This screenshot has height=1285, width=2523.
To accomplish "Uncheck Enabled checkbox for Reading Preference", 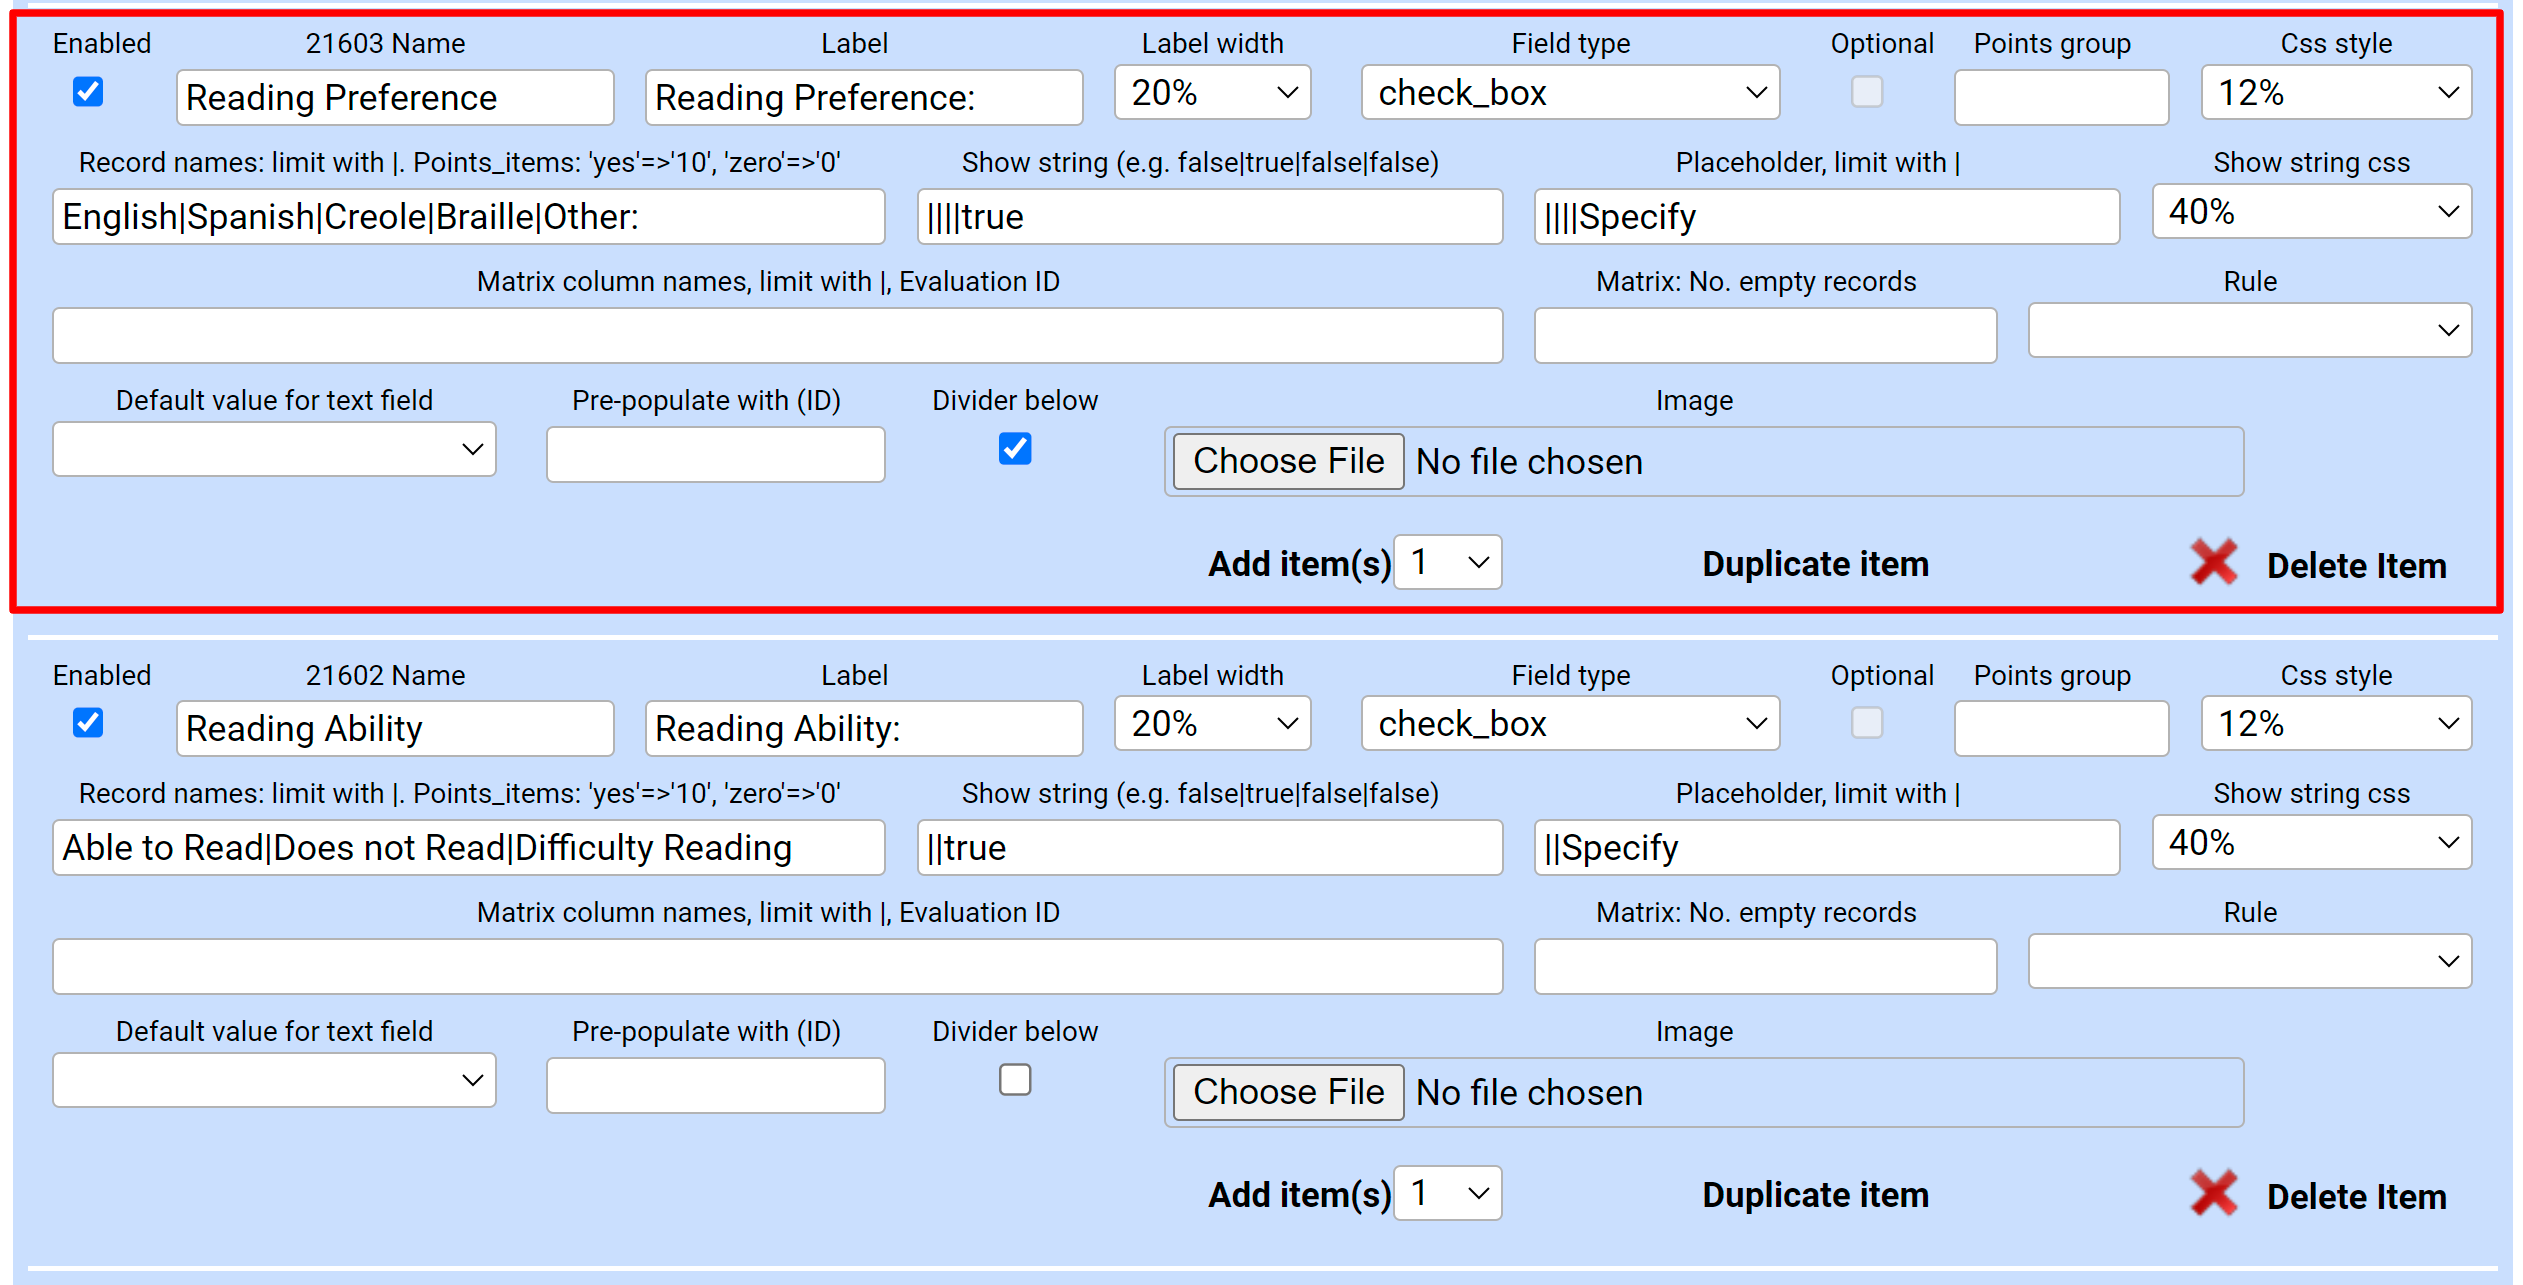I will pyautogui.click(x=88, y=92).
